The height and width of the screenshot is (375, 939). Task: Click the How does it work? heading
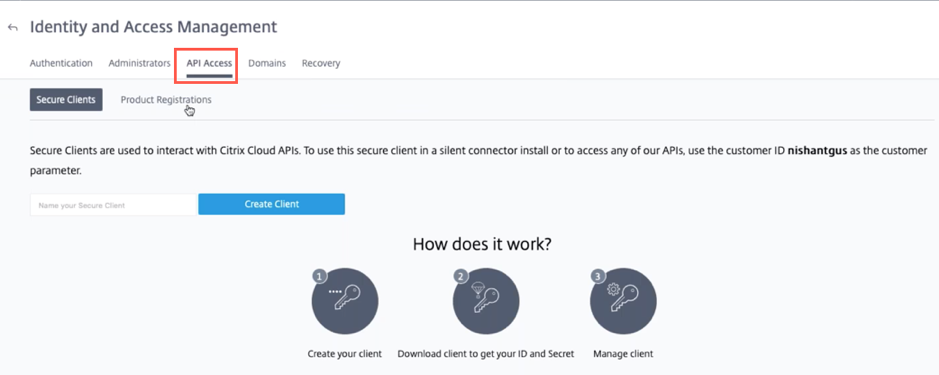tap(482, 244)
